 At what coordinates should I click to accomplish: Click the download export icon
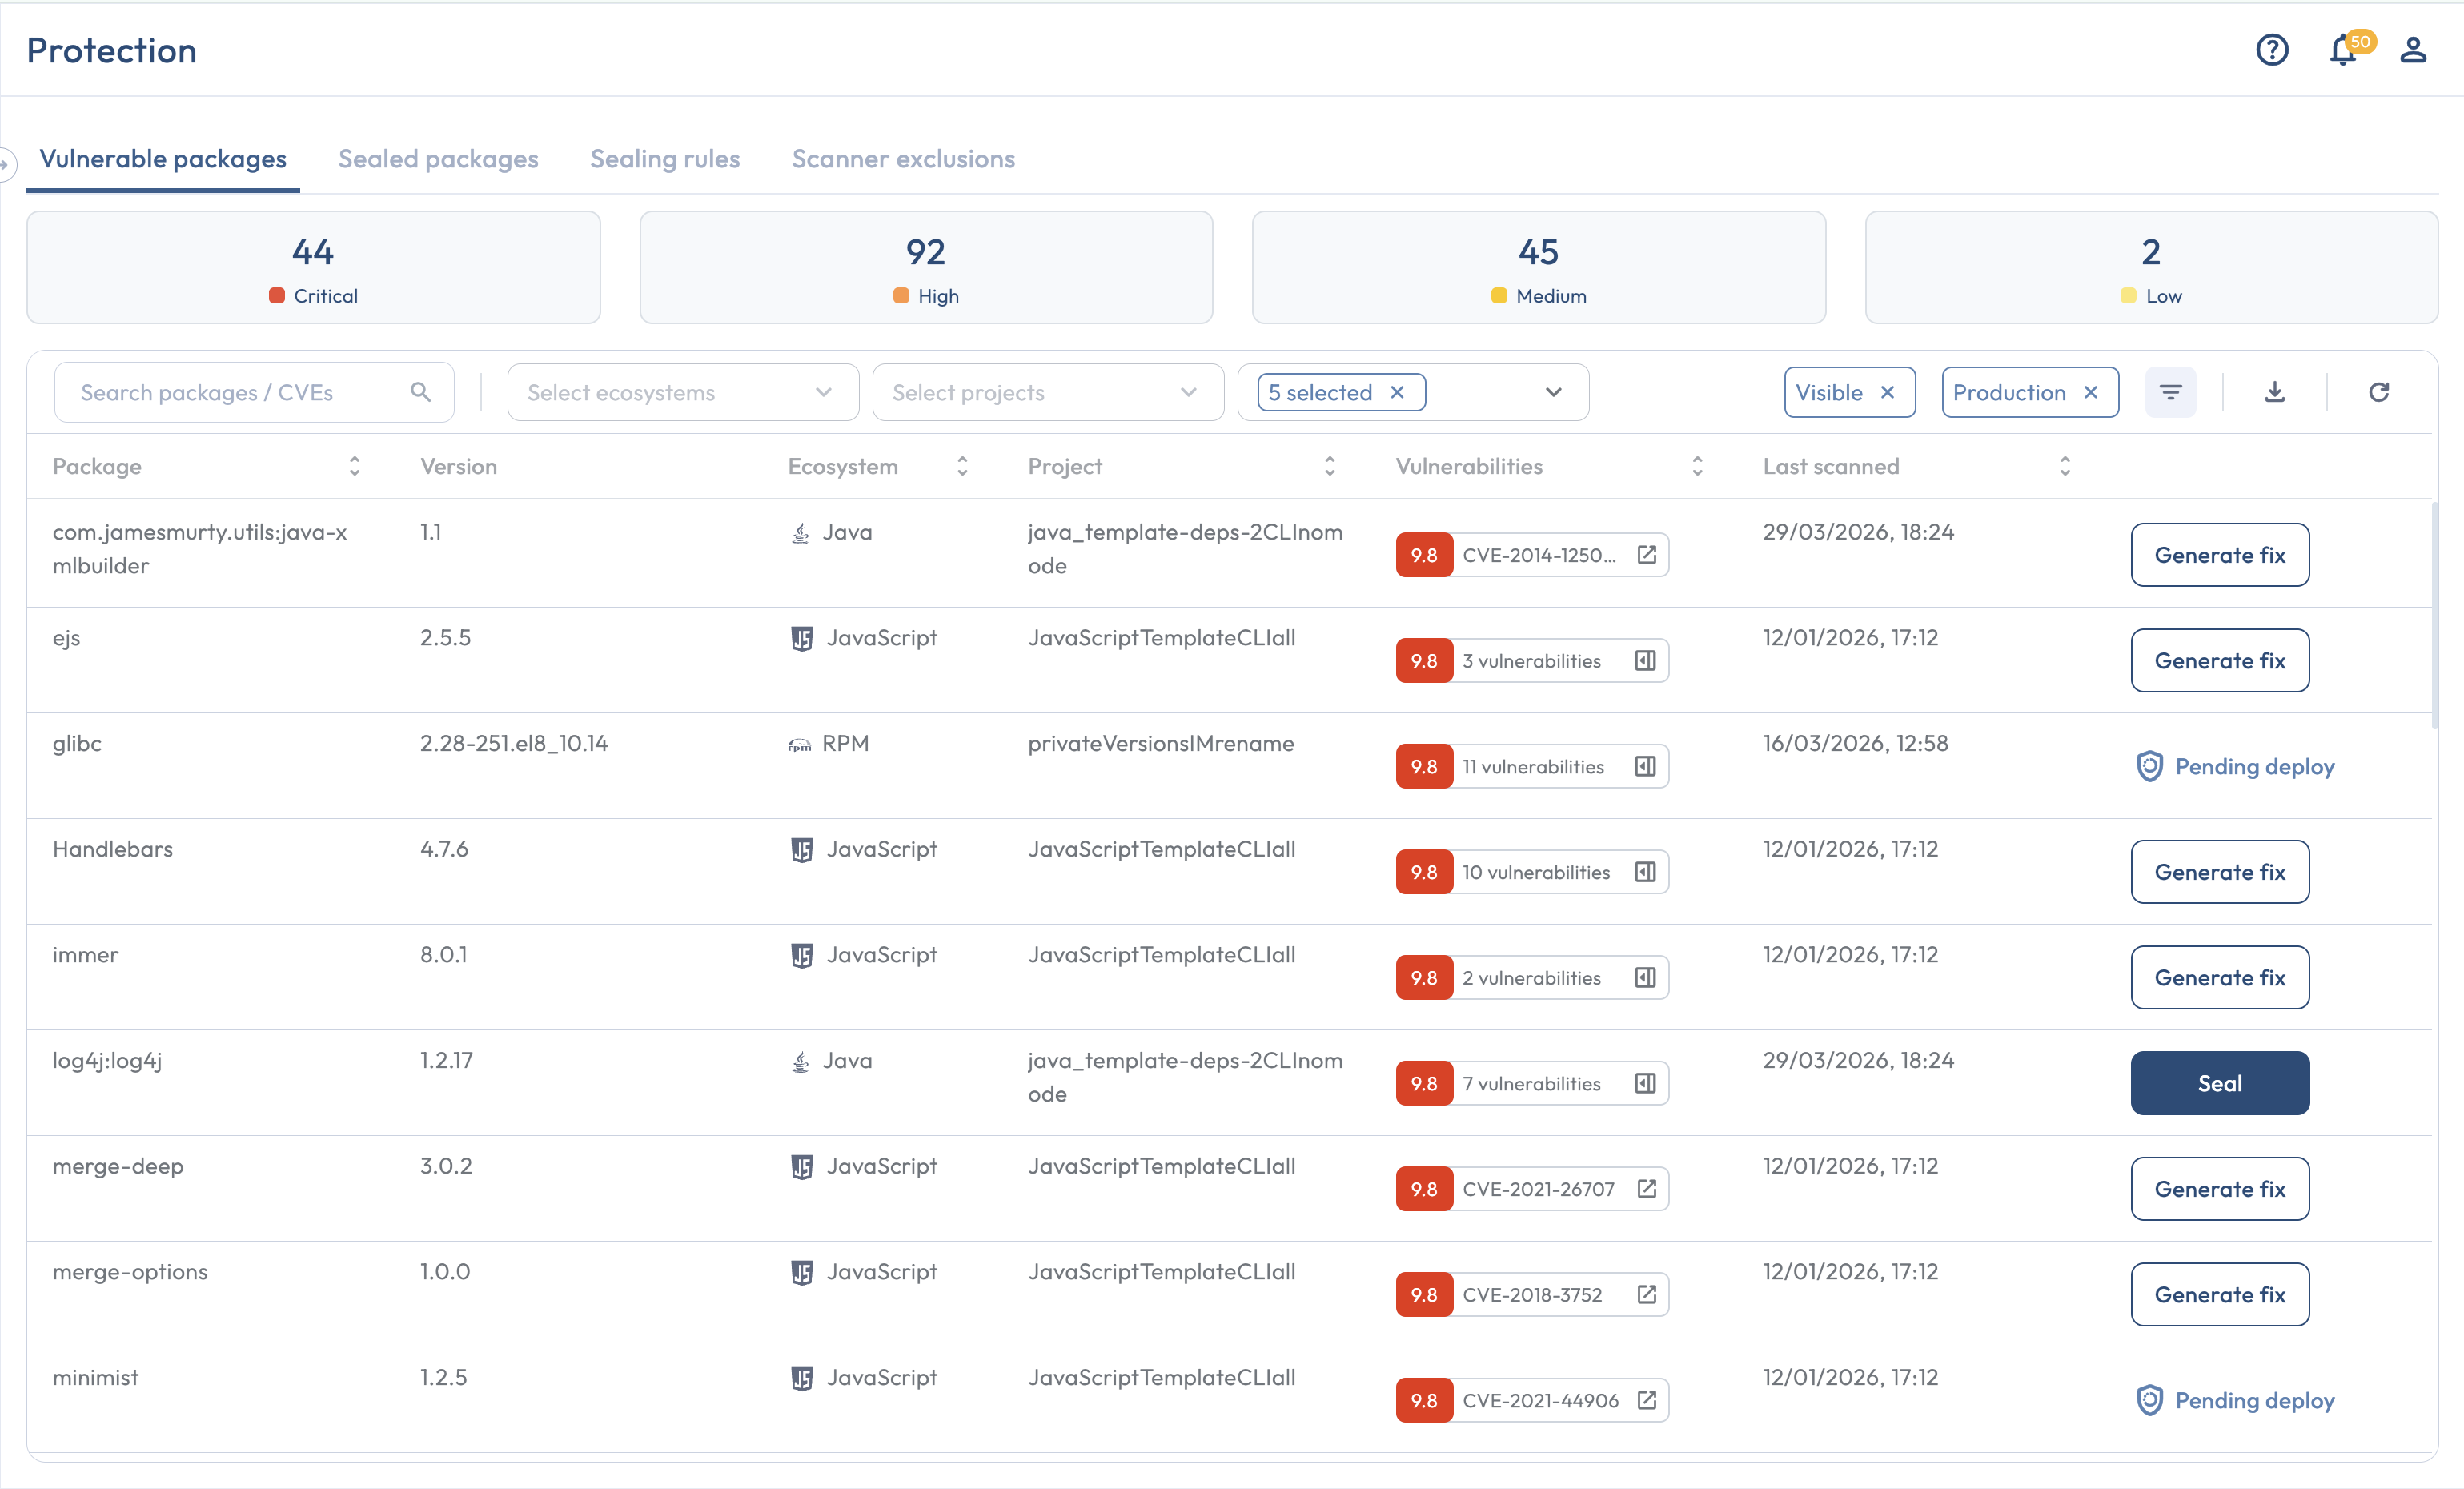(x=2274, y=392)
